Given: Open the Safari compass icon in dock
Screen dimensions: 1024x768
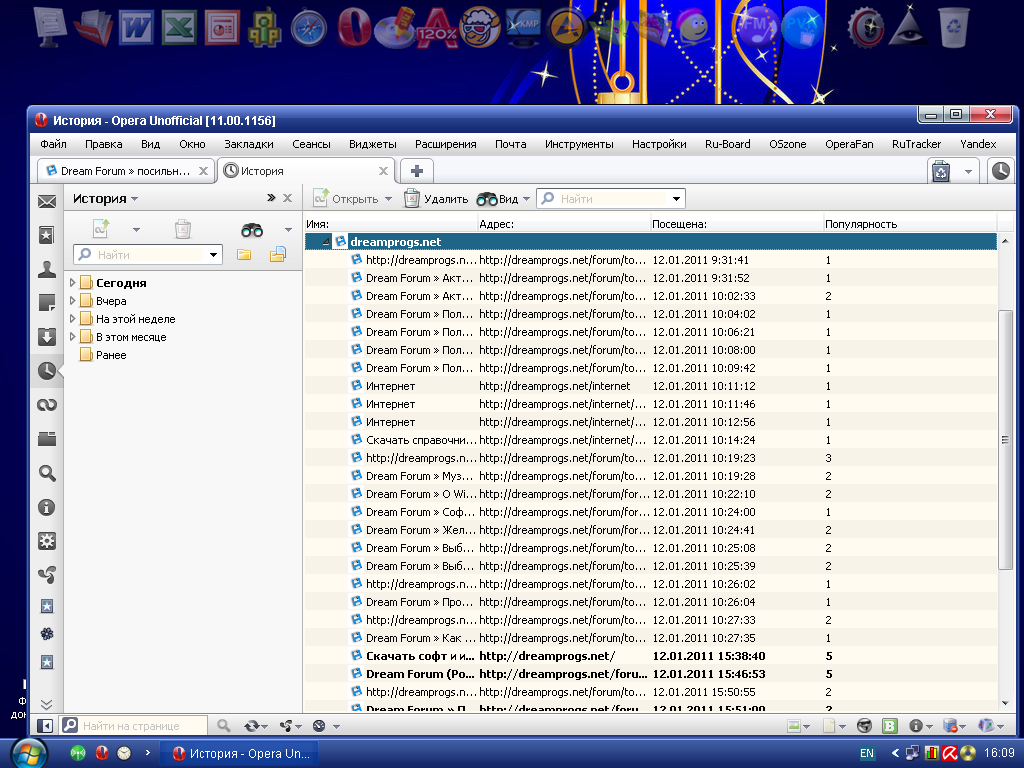Looking at the screenshot, I should click(308, 29).
